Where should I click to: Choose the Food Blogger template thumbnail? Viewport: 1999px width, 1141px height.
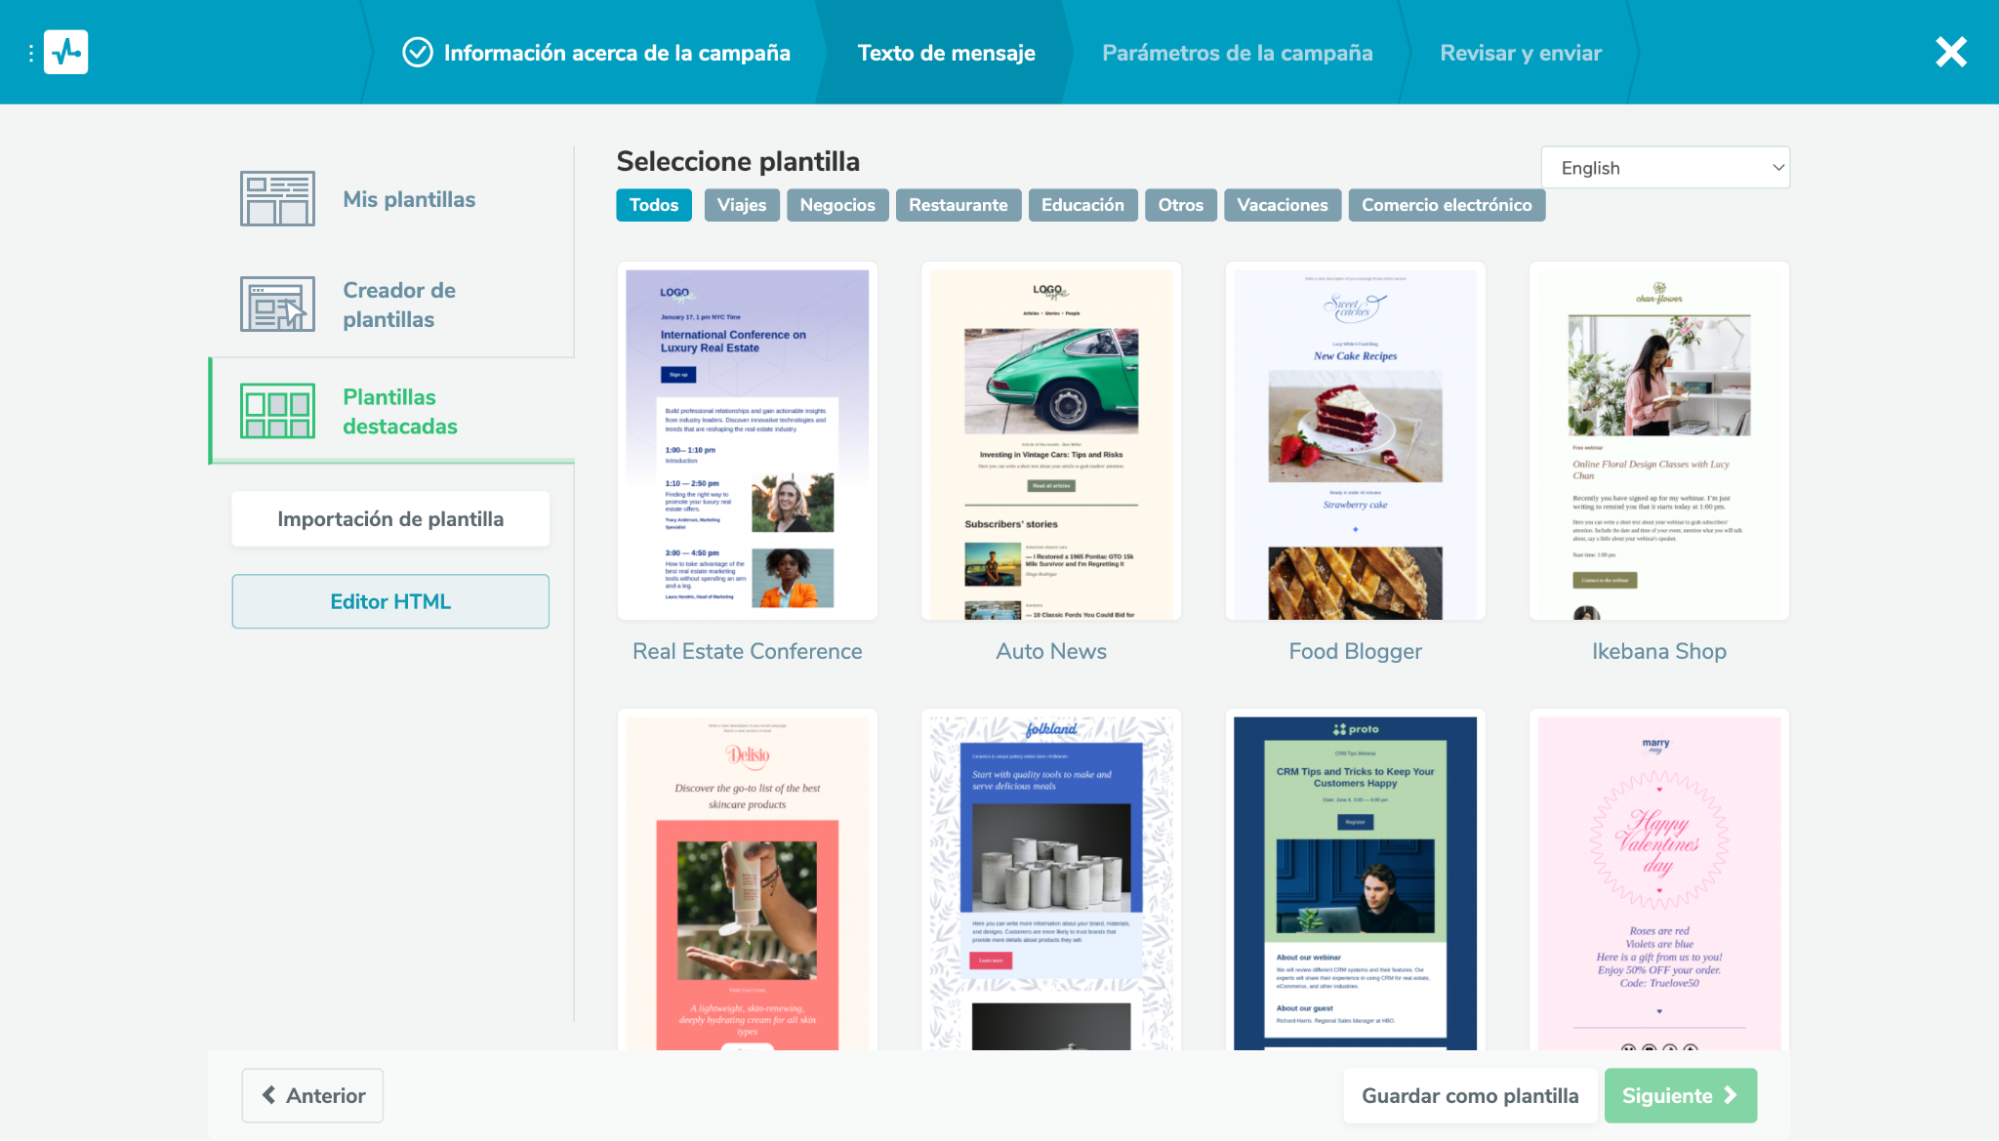(x=1354, y=442)
